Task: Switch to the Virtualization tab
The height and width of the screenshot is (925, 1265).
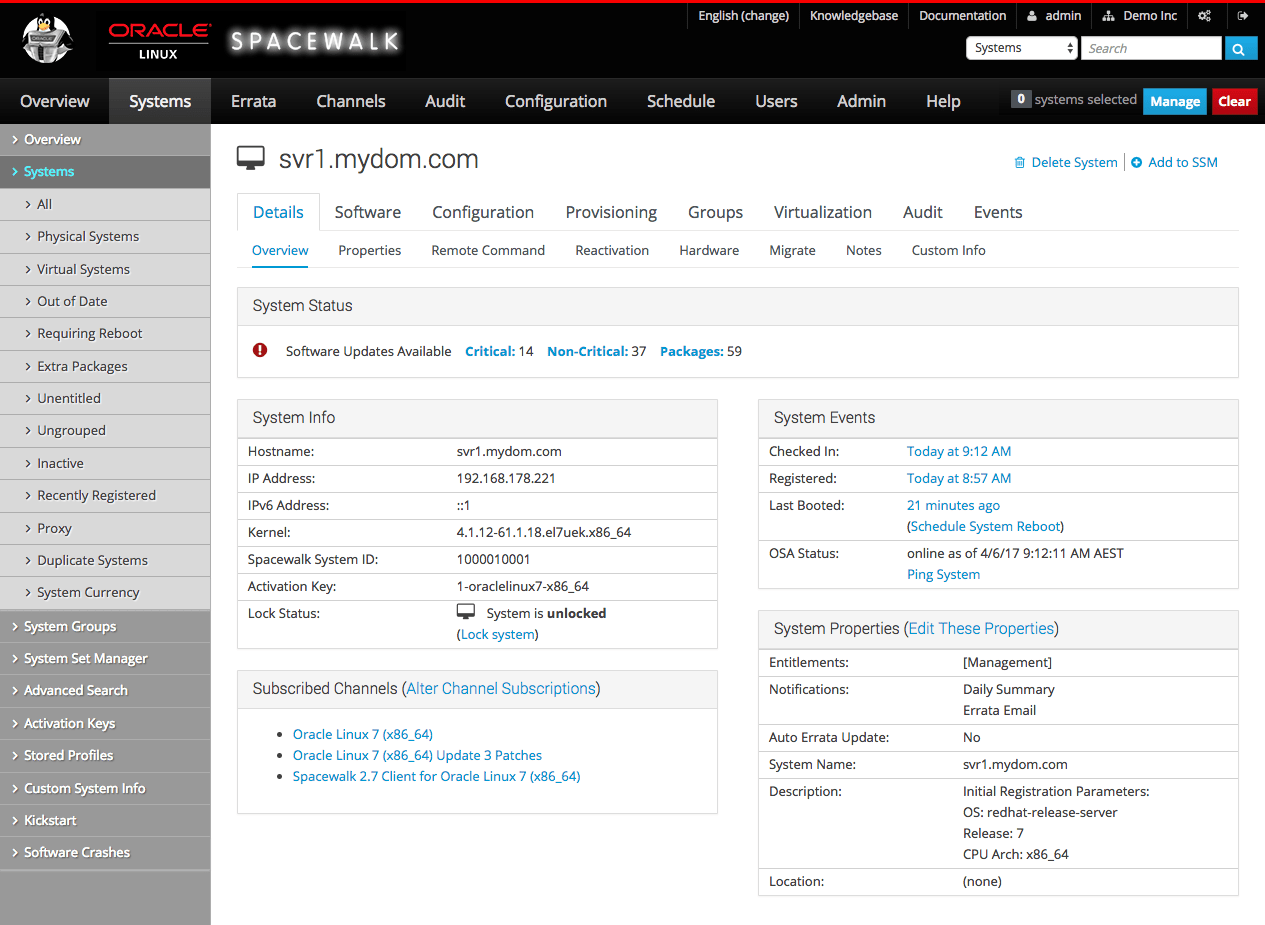Action: tap(823, 212)
